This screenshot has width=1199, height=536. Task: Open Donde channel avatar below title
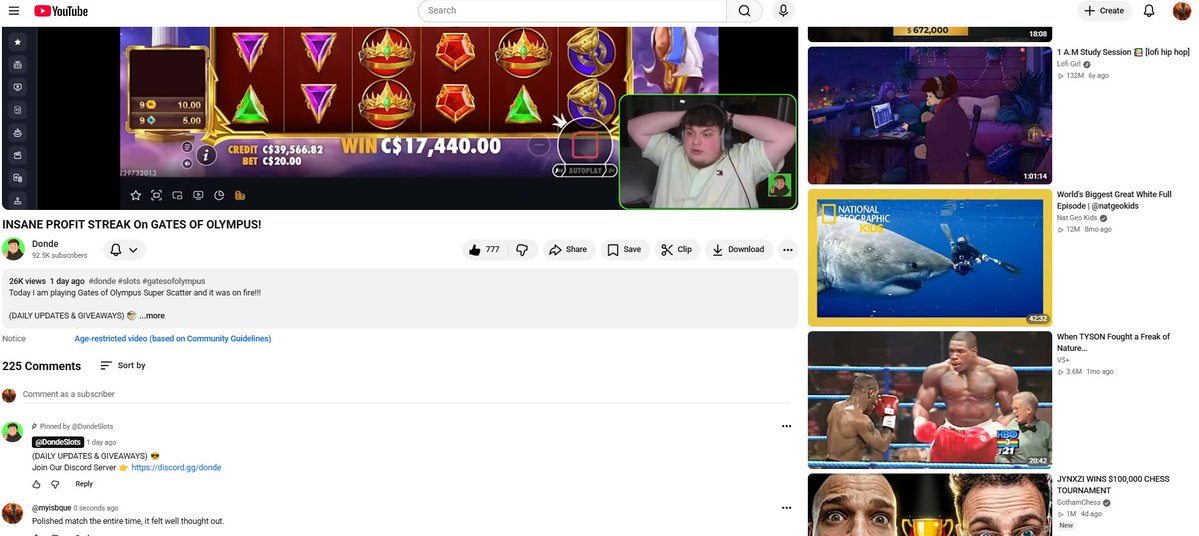click(x=13, y=249)
